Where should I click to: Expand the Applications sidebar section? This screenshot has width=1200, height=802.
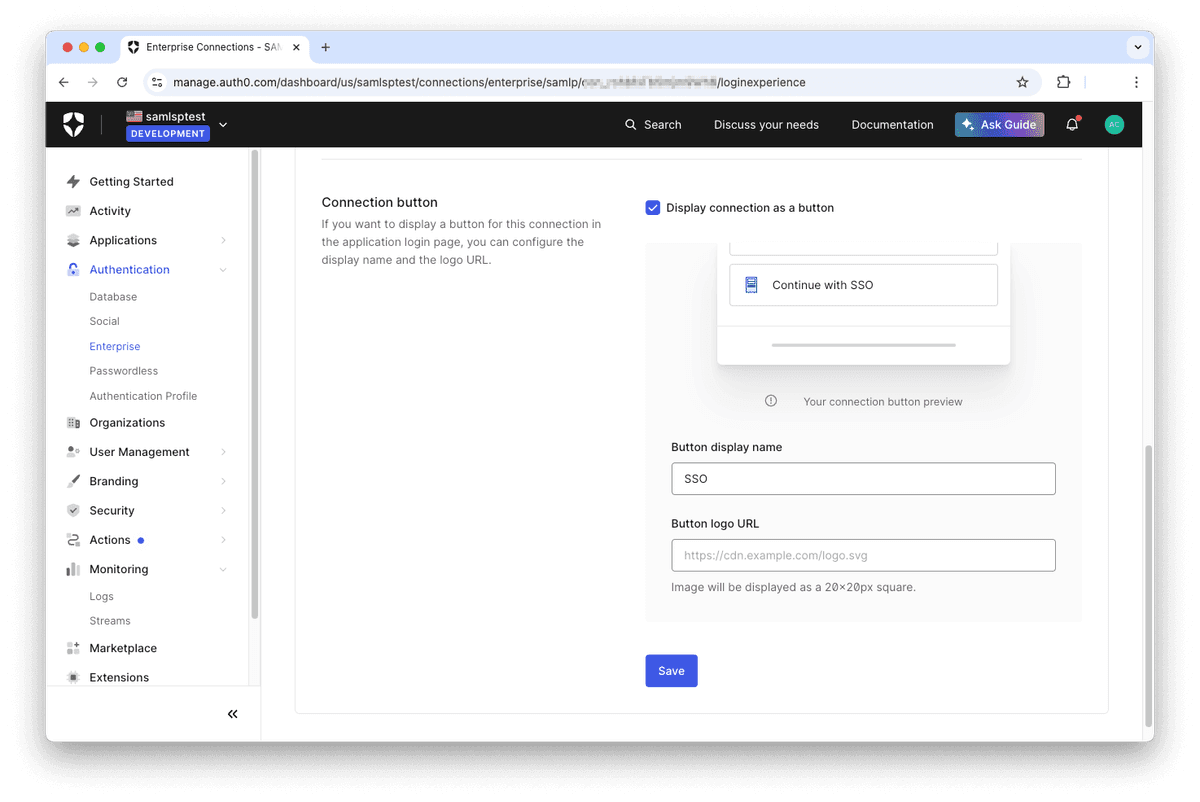pyautogui.click(x=223, y=241)
